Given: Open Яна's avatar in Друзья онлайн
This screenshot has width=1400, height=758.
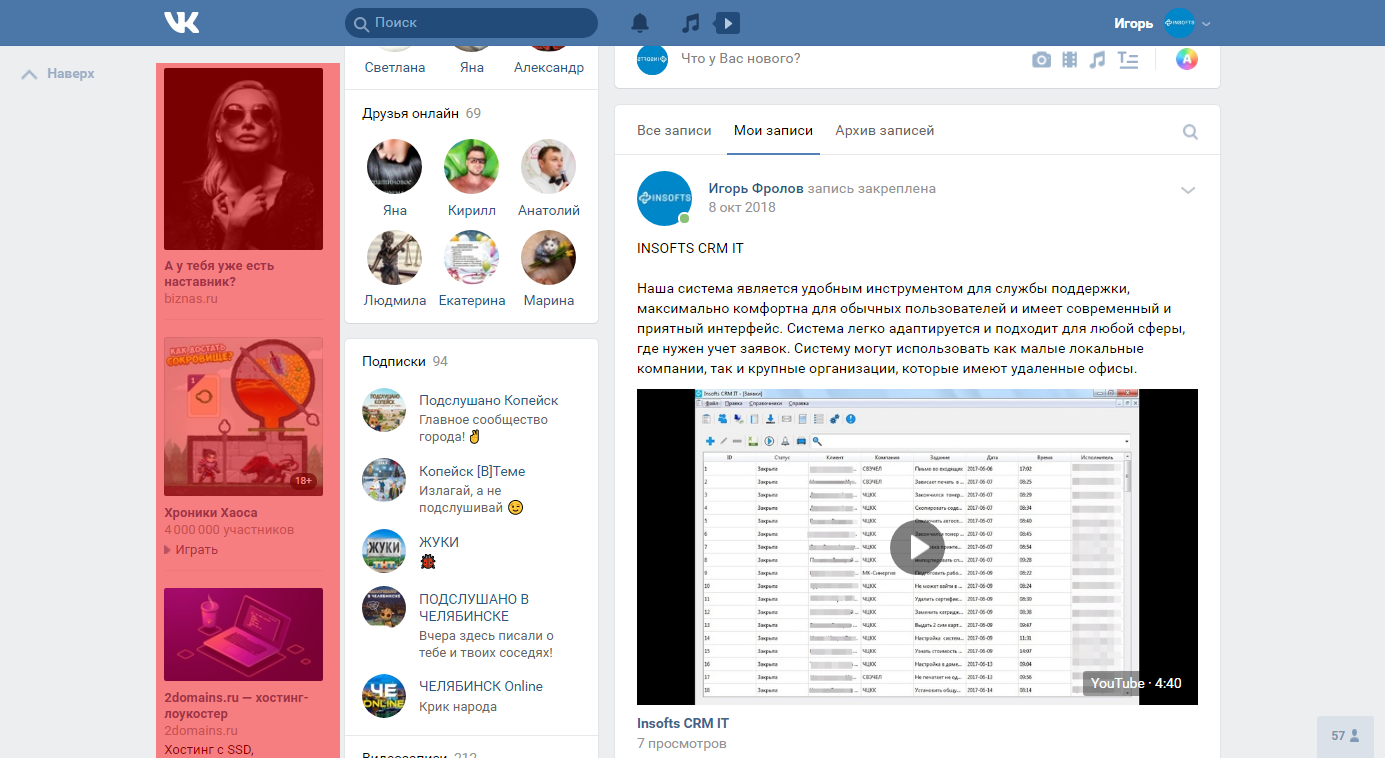Looking at the screenshot, I should 394,166.
